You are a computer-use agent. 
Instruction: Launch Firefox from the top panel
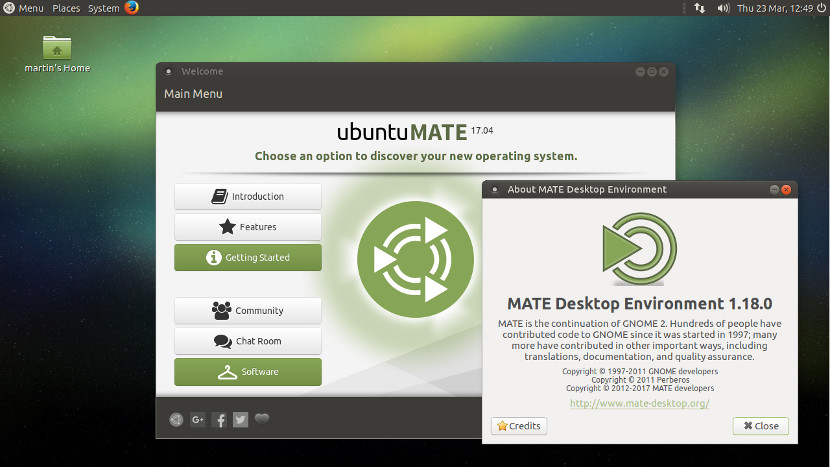132,8
